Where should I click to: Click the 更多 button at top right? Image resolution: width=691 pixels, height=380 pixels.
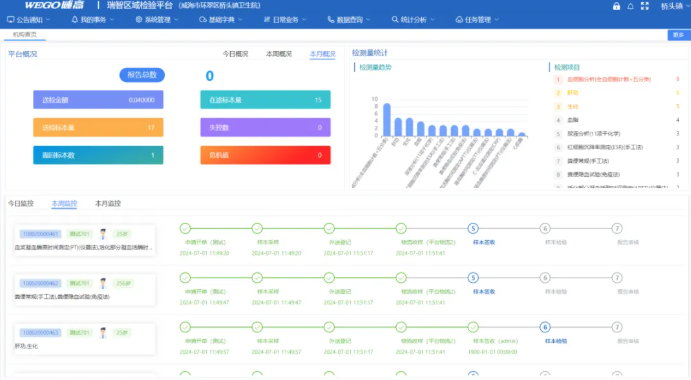[x=679, y=35]
